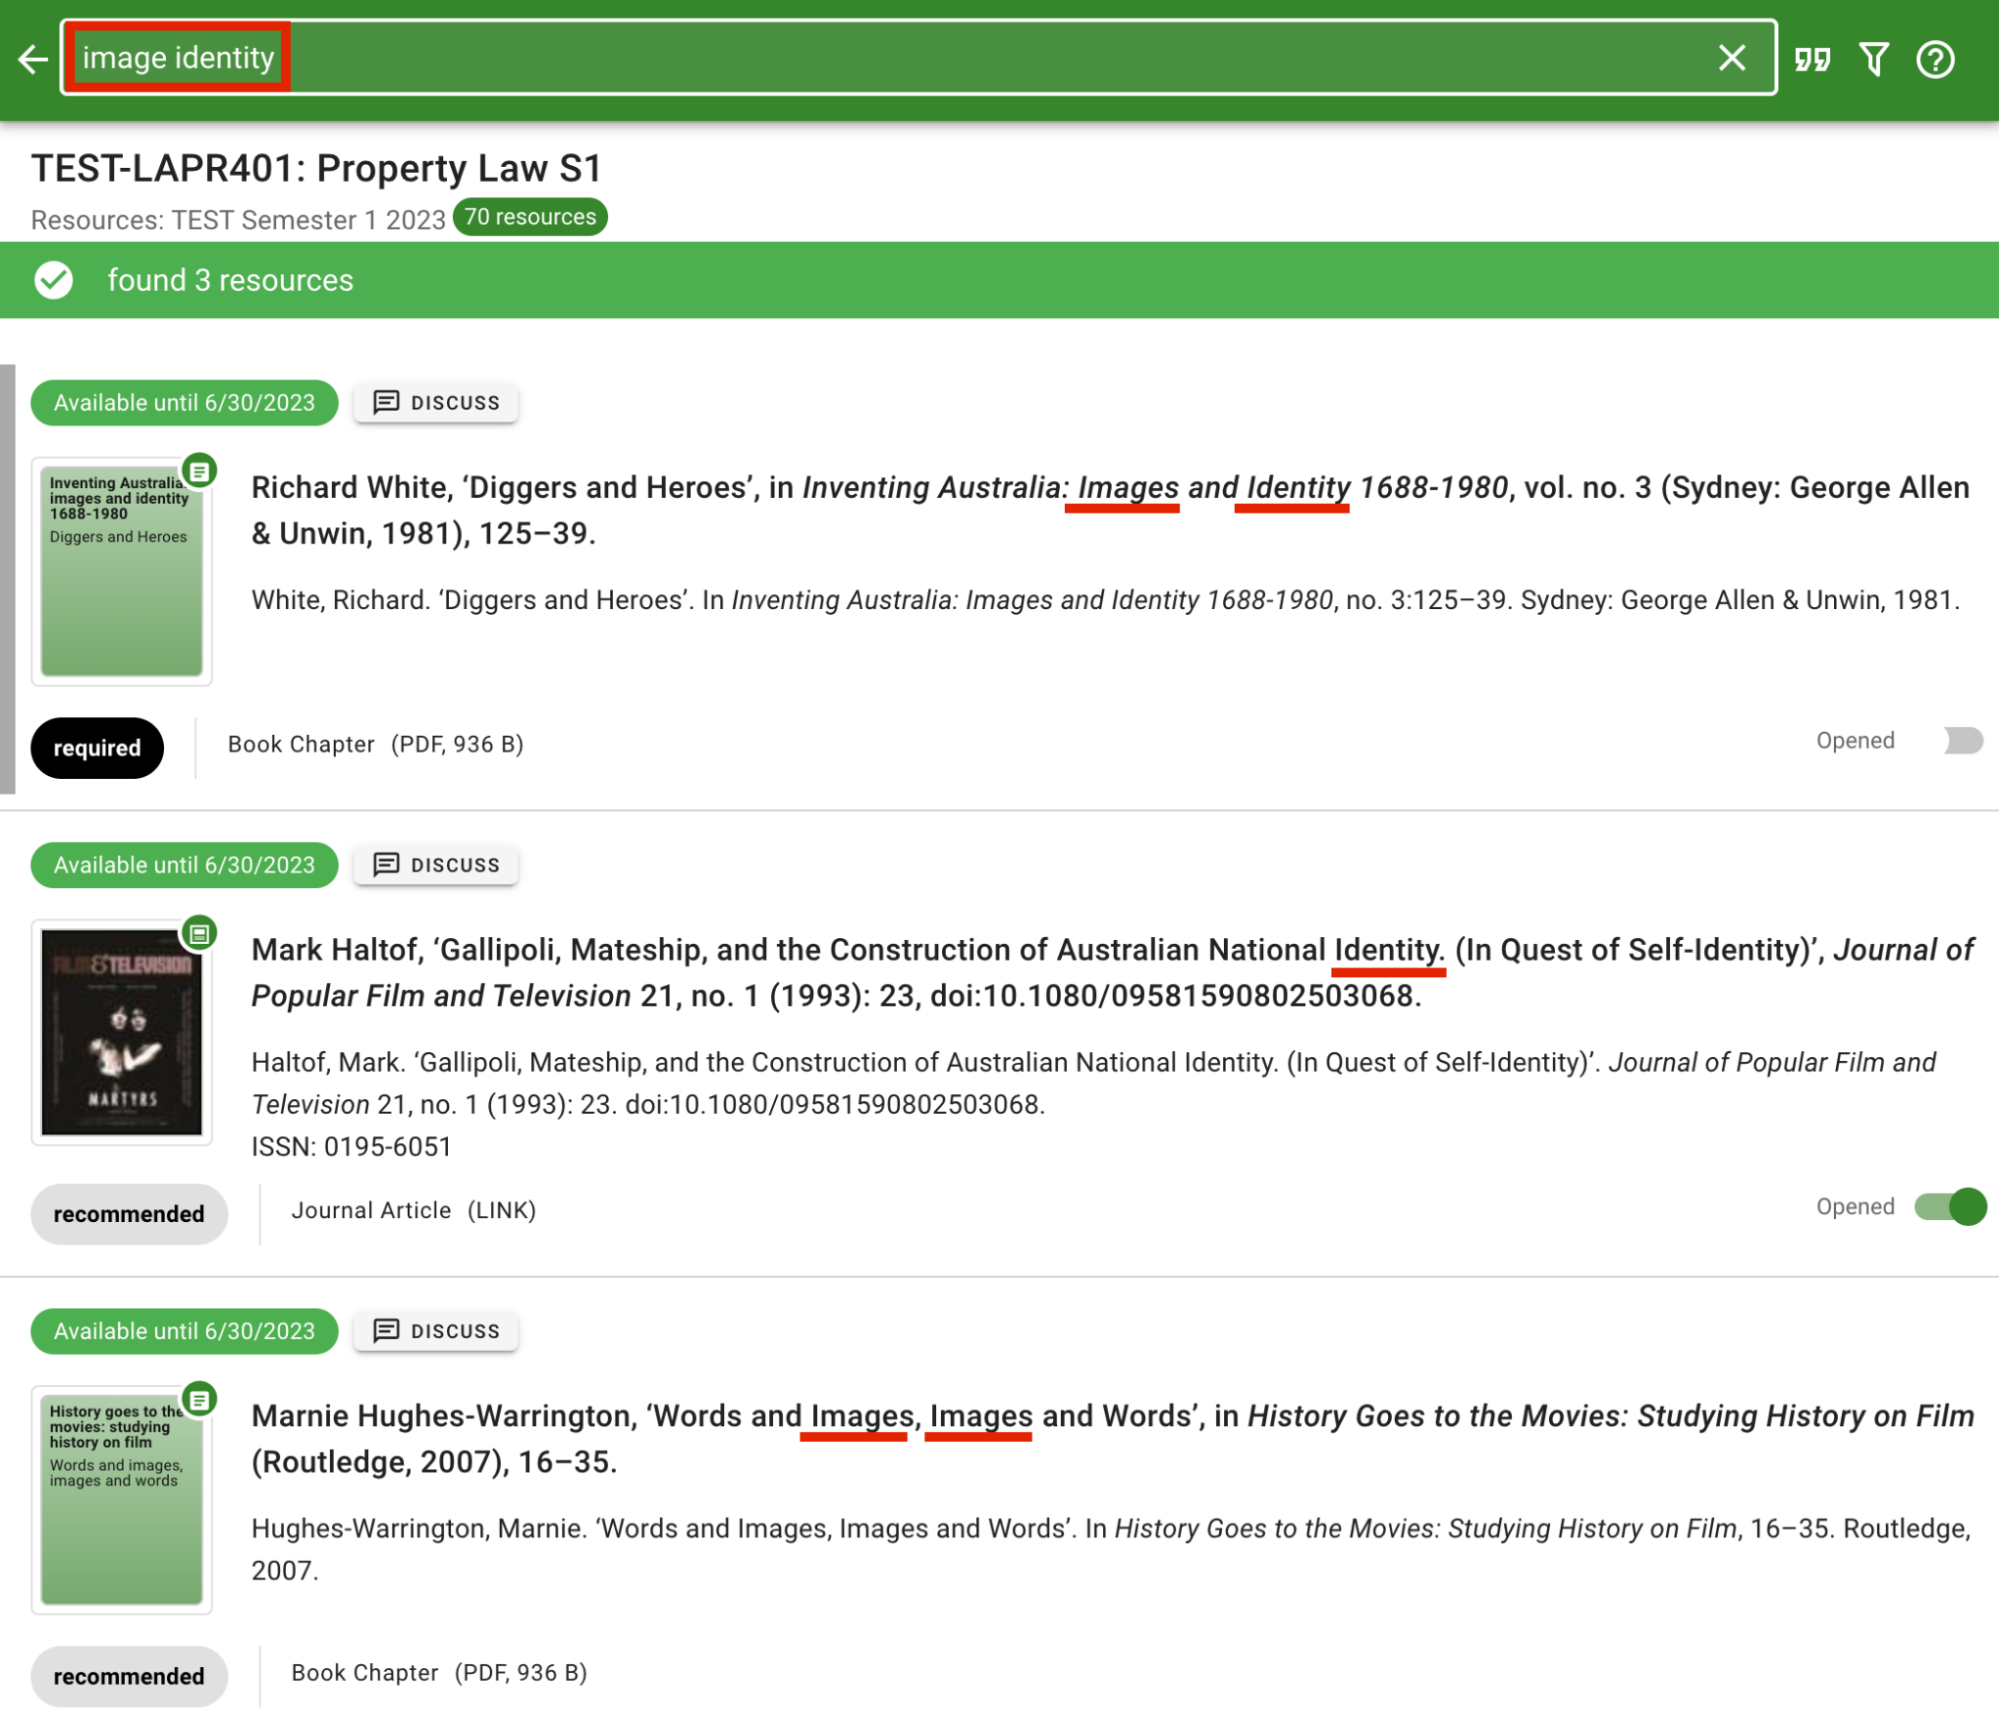Open Discuss for Diggers and Heroes
The height and width of the screenshot is (1733, 1999).
(436, 402)
